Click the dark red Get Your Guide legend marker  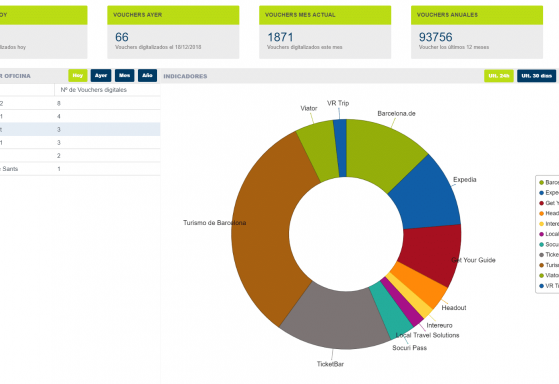coord(541,203)
